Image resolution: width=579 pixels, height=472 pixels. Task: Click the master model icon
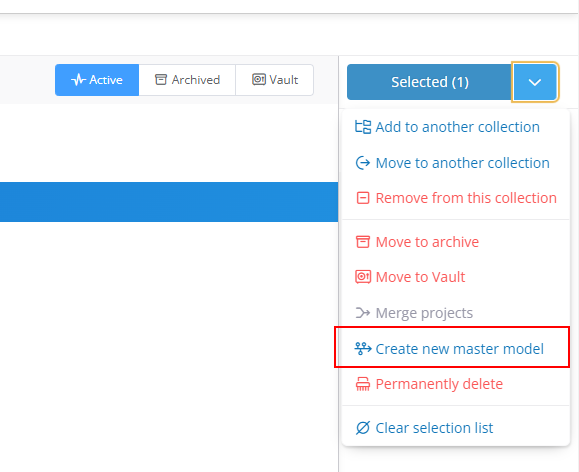[363, 349]
